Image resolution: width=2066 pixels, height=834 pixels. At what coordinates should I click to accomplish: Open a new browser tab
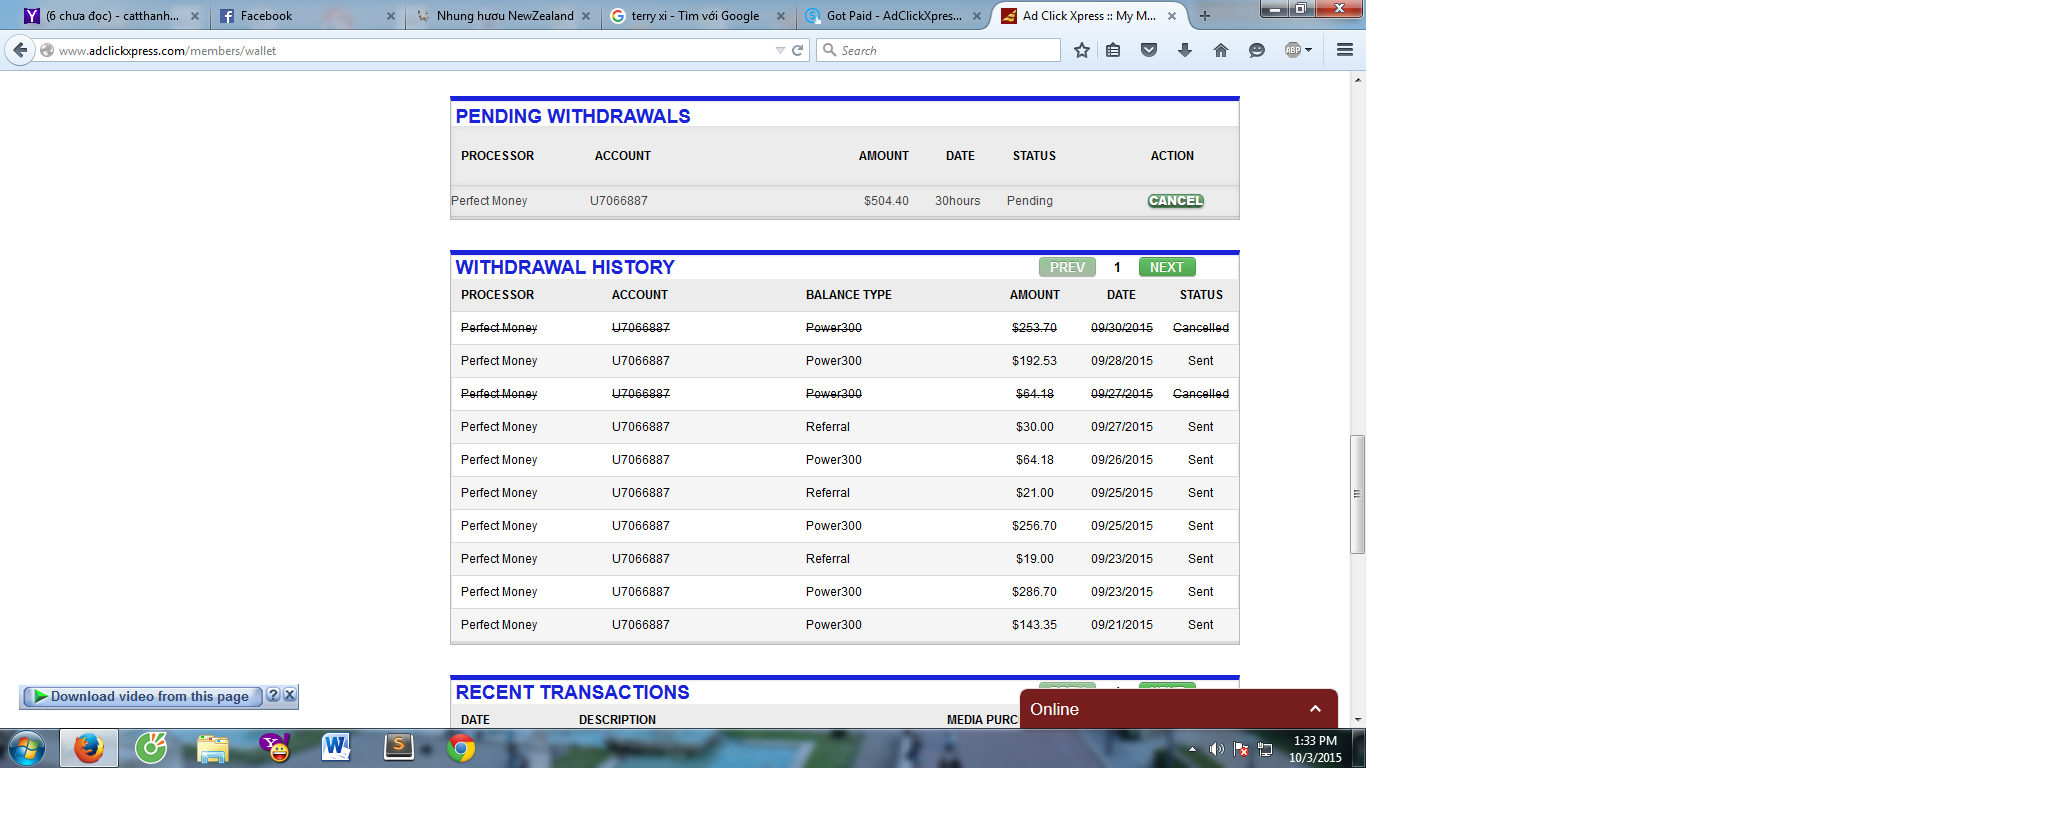pos(1205,16)
